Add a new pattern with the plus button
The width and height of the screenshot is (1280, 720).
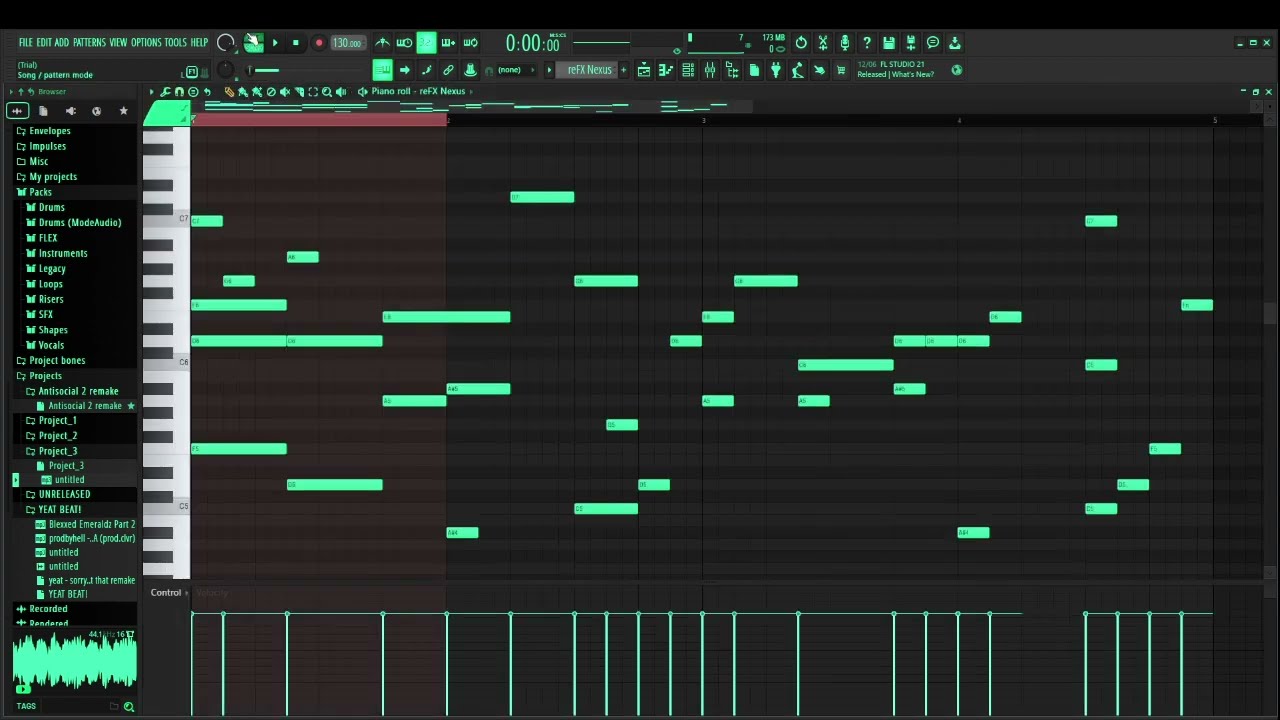click(624, 70)
